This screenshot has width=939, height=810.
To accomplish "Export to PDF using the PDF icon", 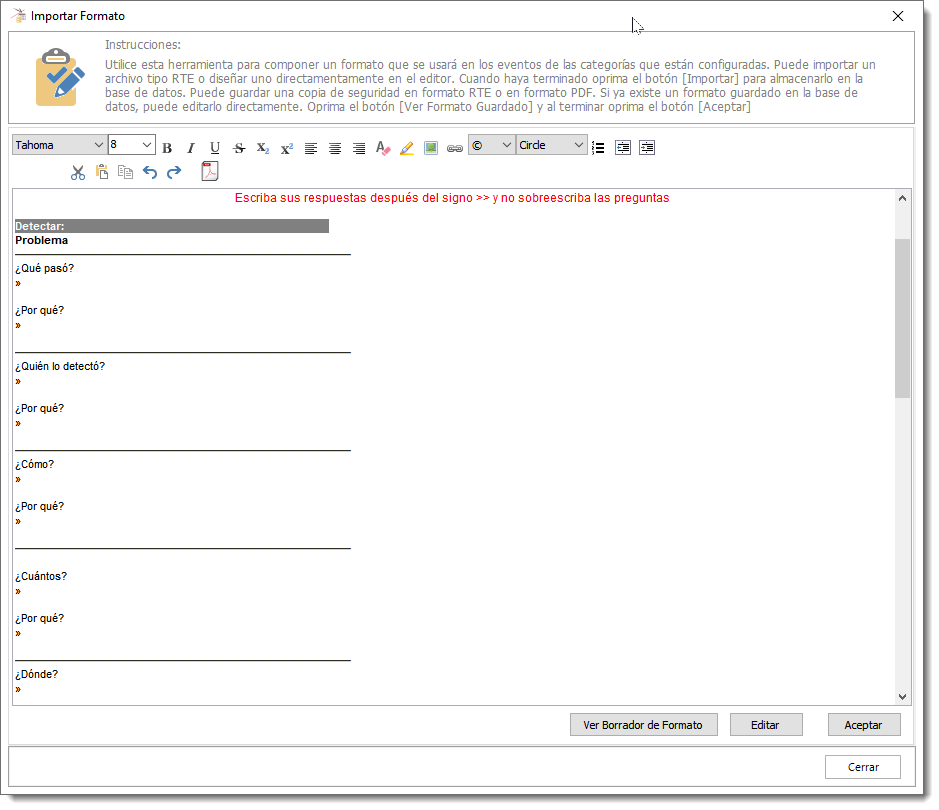I will coord(210,172).
